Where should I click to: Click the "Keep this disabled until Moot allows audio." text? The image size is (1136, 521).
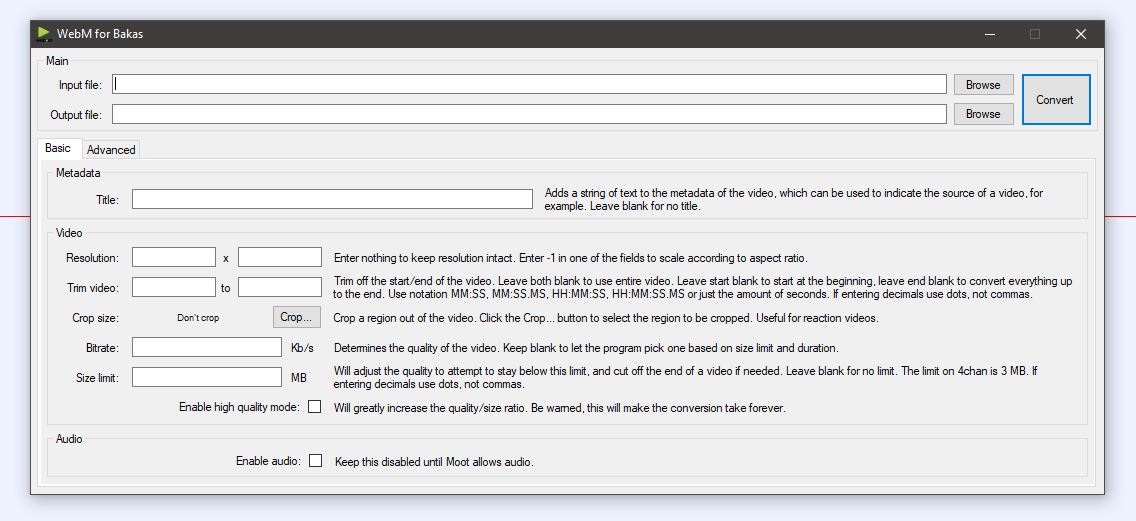tap(434, 462)
